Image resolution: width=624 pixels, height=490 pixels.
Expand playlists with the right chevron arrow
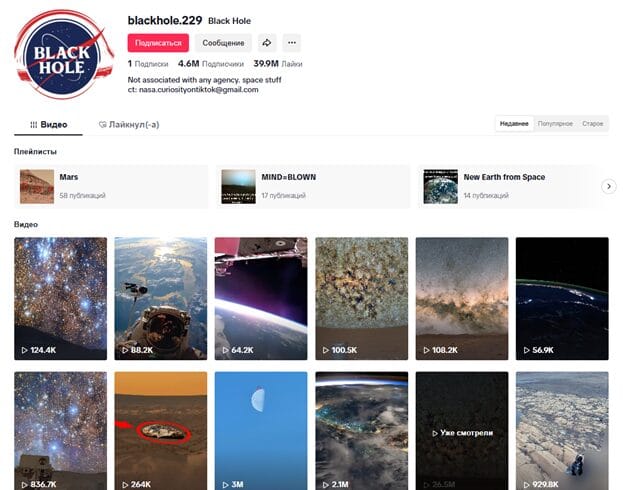[608, 186]
